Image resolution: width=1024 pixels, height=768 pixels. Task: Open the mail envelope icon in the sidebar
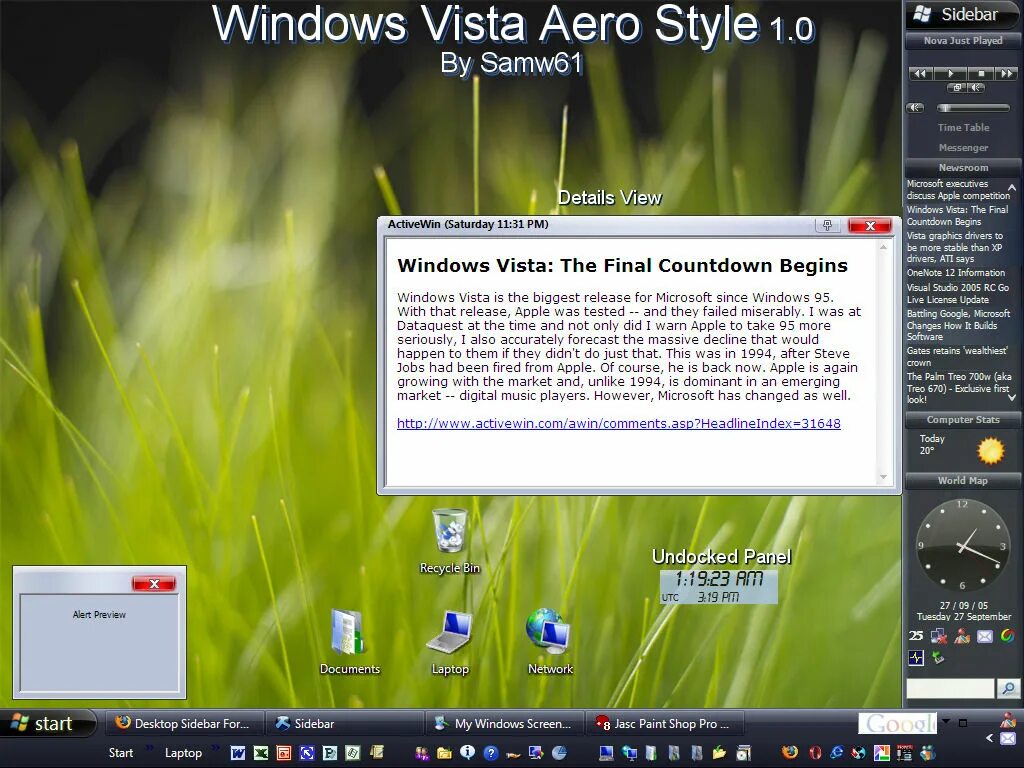[x=984, y=636]
